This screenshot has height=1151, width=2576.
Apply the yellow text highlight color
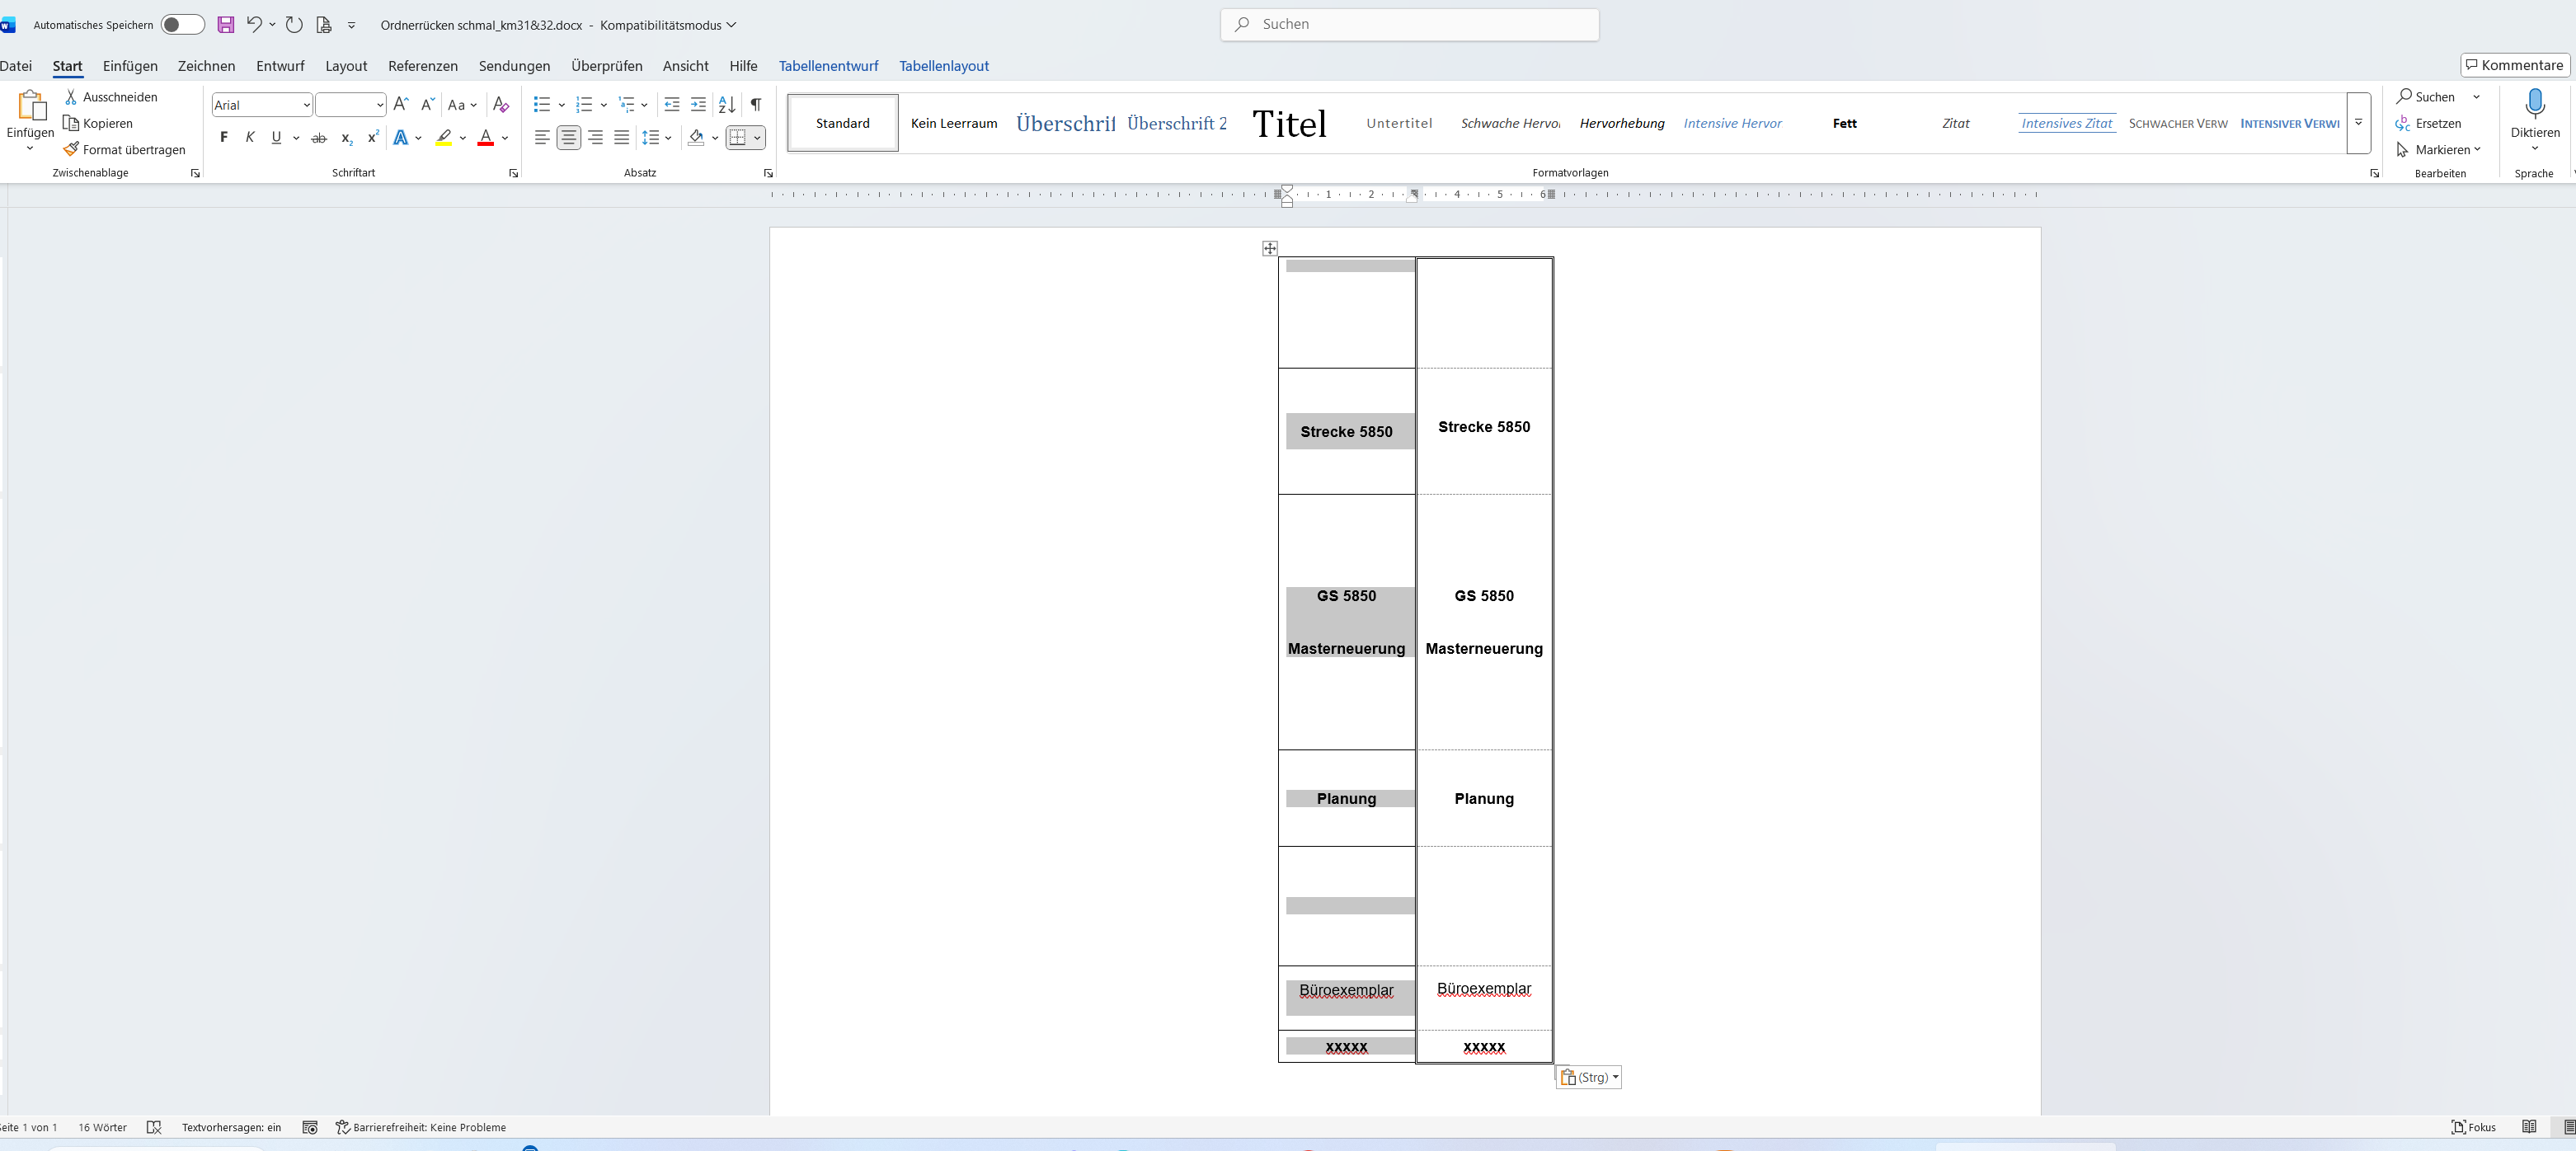tap(444, 138)
